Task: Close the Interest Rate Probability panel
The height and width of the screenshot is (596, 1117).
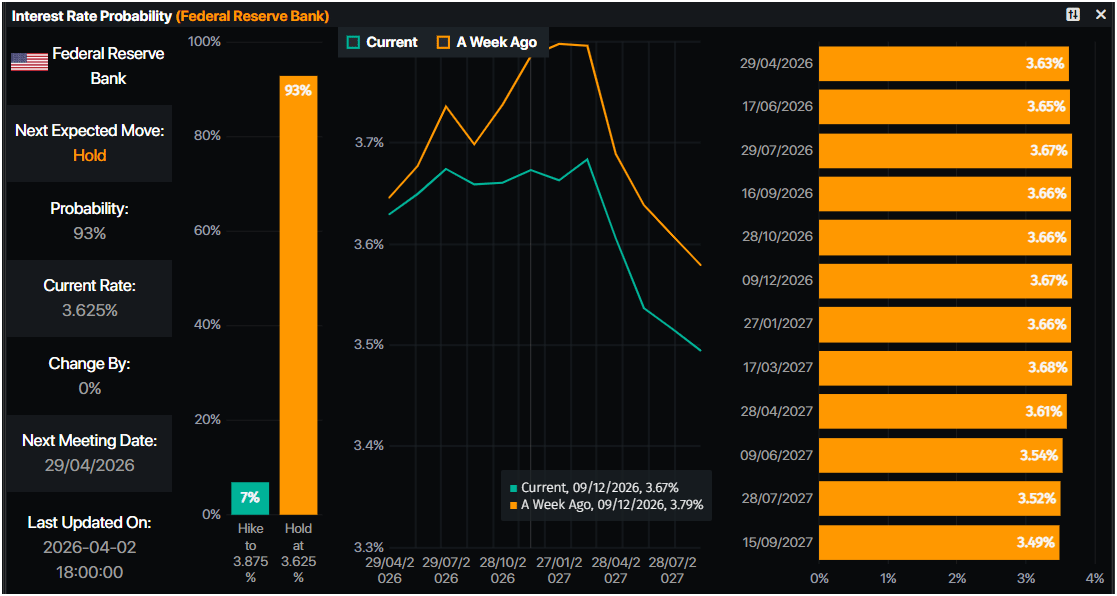Action: click(x=1101, y=14)
